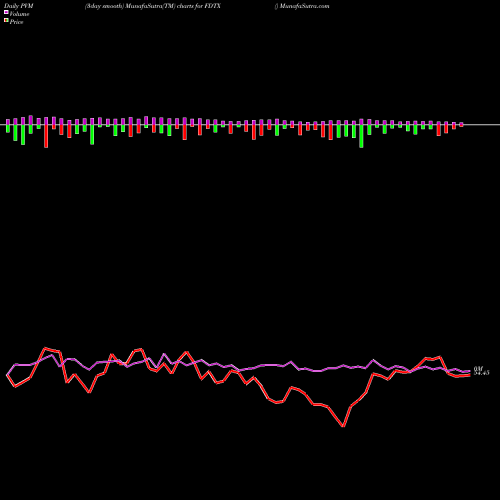Viewport: 500px width, 500px height.
Task: Click the first volume bar on the chart
Action: (8, 126)
